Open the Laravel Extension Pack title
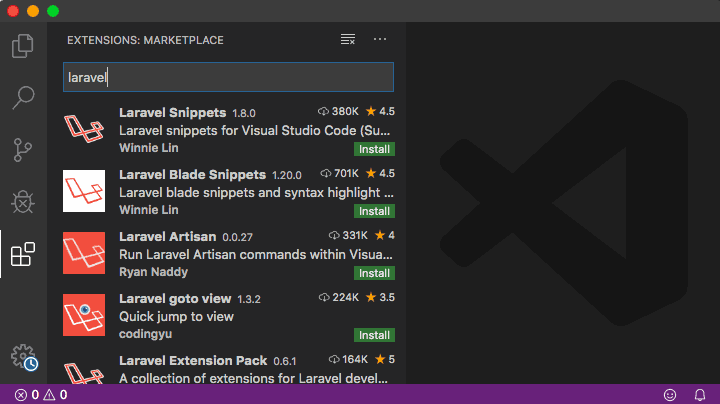The width and height of the screenshot is (720, 404). point(193,360)
